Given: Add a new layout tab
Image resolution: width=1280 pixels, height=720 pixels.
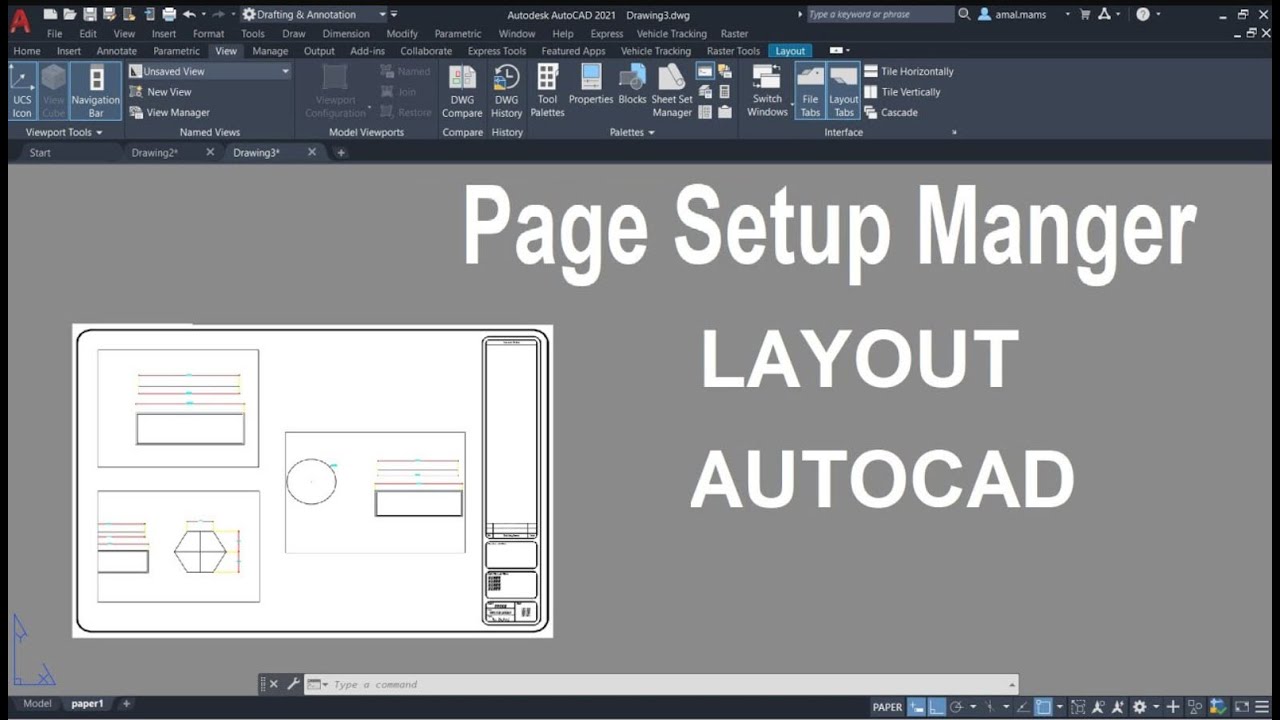Looking at the screenshot, I should coord(126,704).
